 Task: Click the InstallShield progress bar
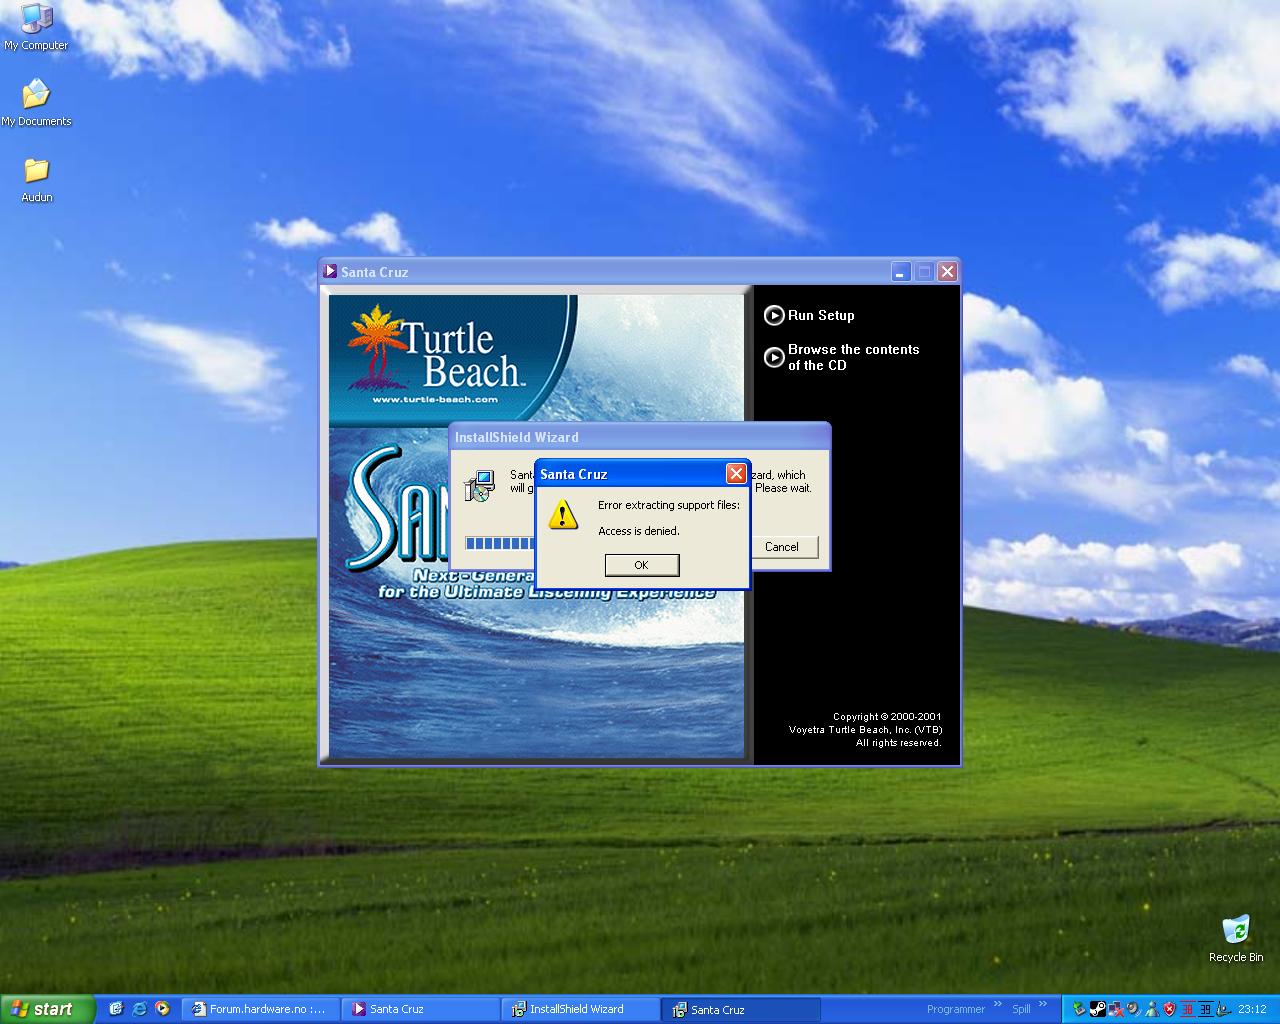[500, 543]
